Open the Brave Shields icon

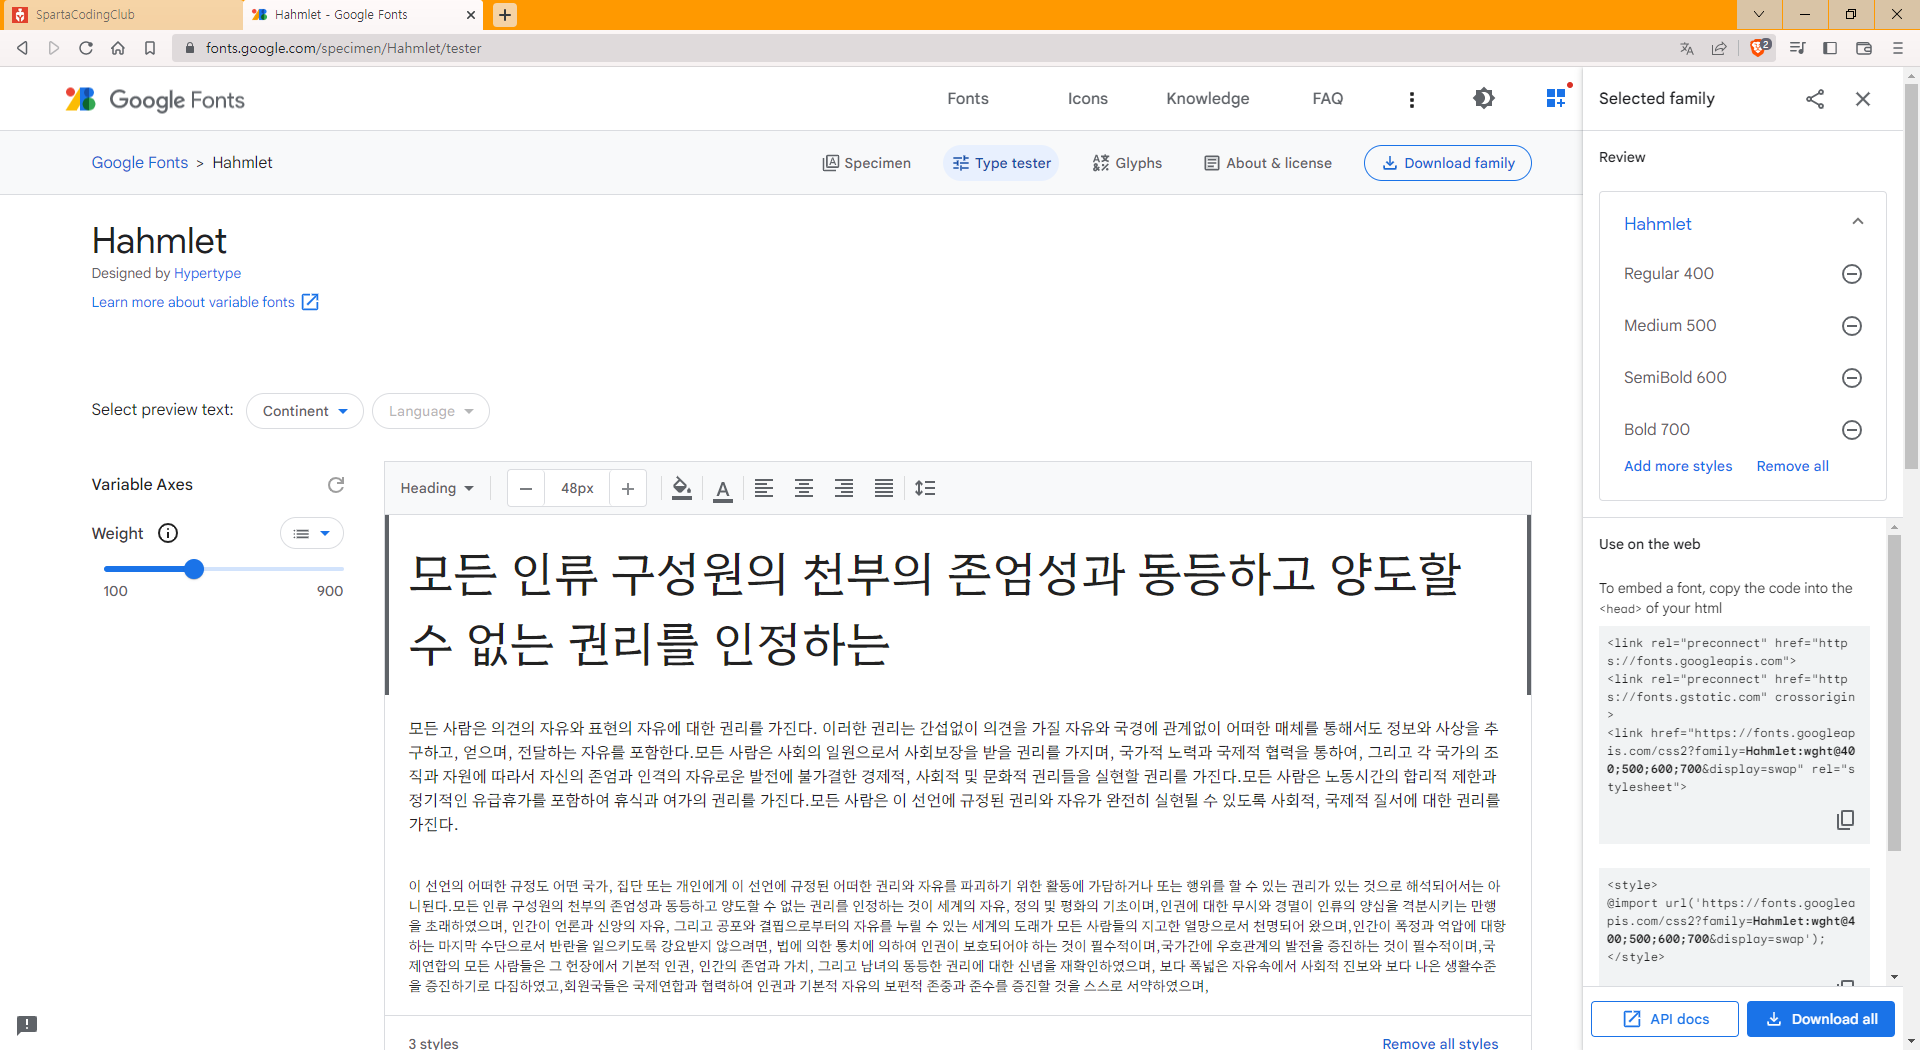click(1759, 48)
